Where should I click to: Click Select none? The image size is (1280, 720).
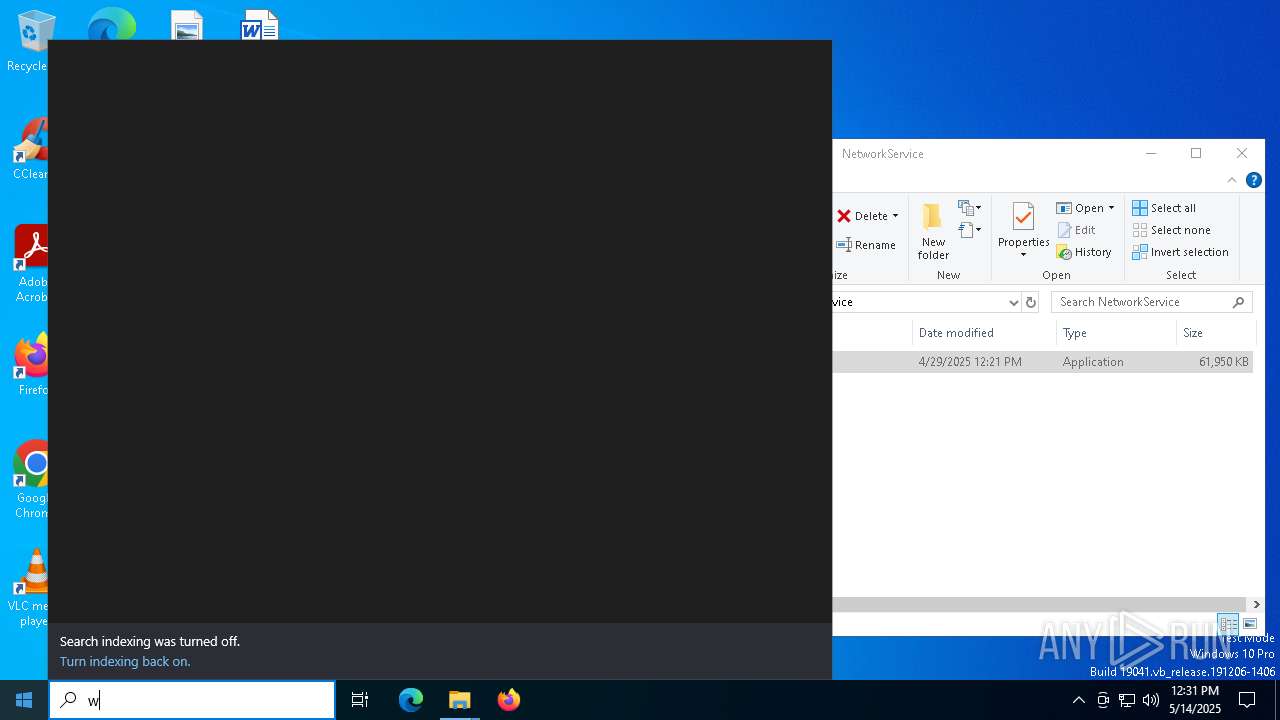[x=1171, y=230]
